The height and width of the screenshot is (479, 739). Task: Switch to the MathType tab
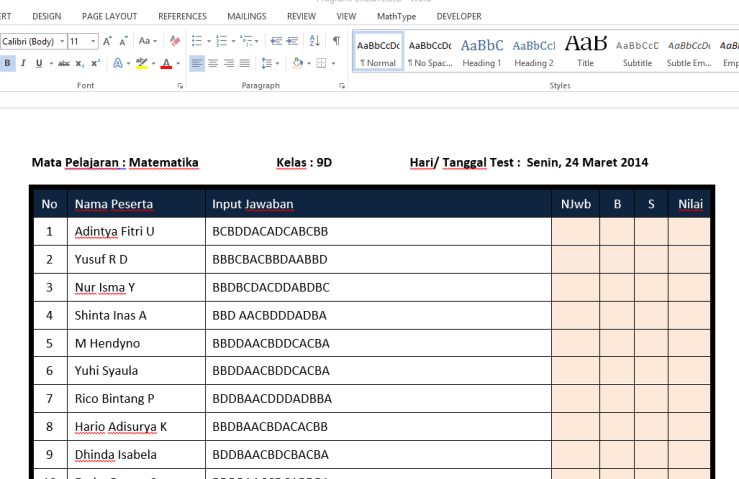pyautogui.click(x=396, y=16)
